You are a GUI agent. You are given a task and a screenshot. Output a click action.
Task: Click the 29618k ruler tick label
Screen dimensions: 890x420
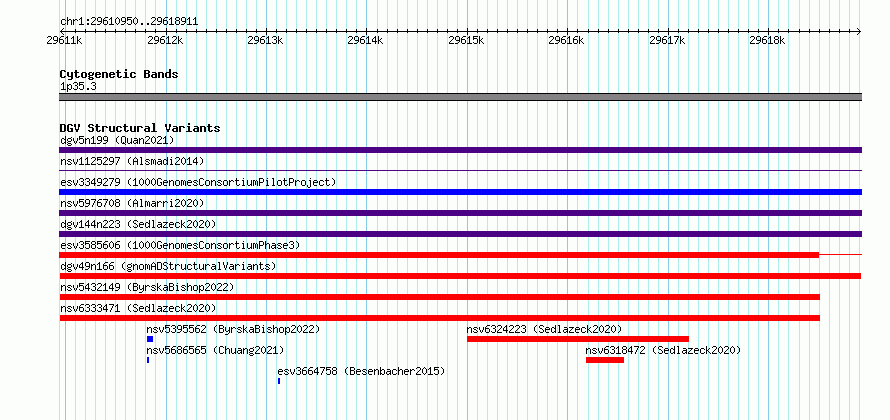769,40
